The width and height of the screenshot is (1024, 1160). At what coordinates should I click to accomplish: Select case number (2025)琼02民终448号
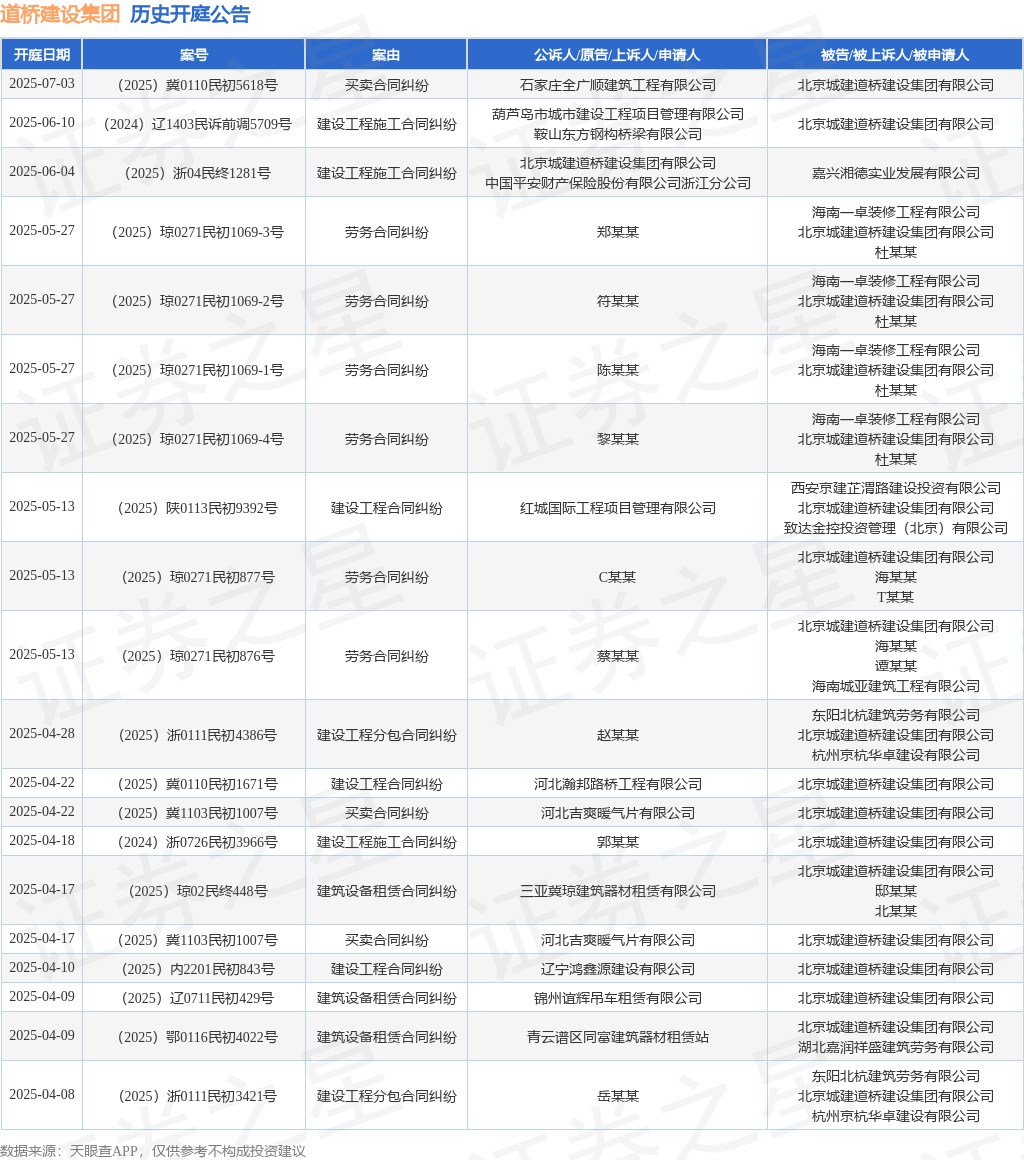click(x=194, y=891)
